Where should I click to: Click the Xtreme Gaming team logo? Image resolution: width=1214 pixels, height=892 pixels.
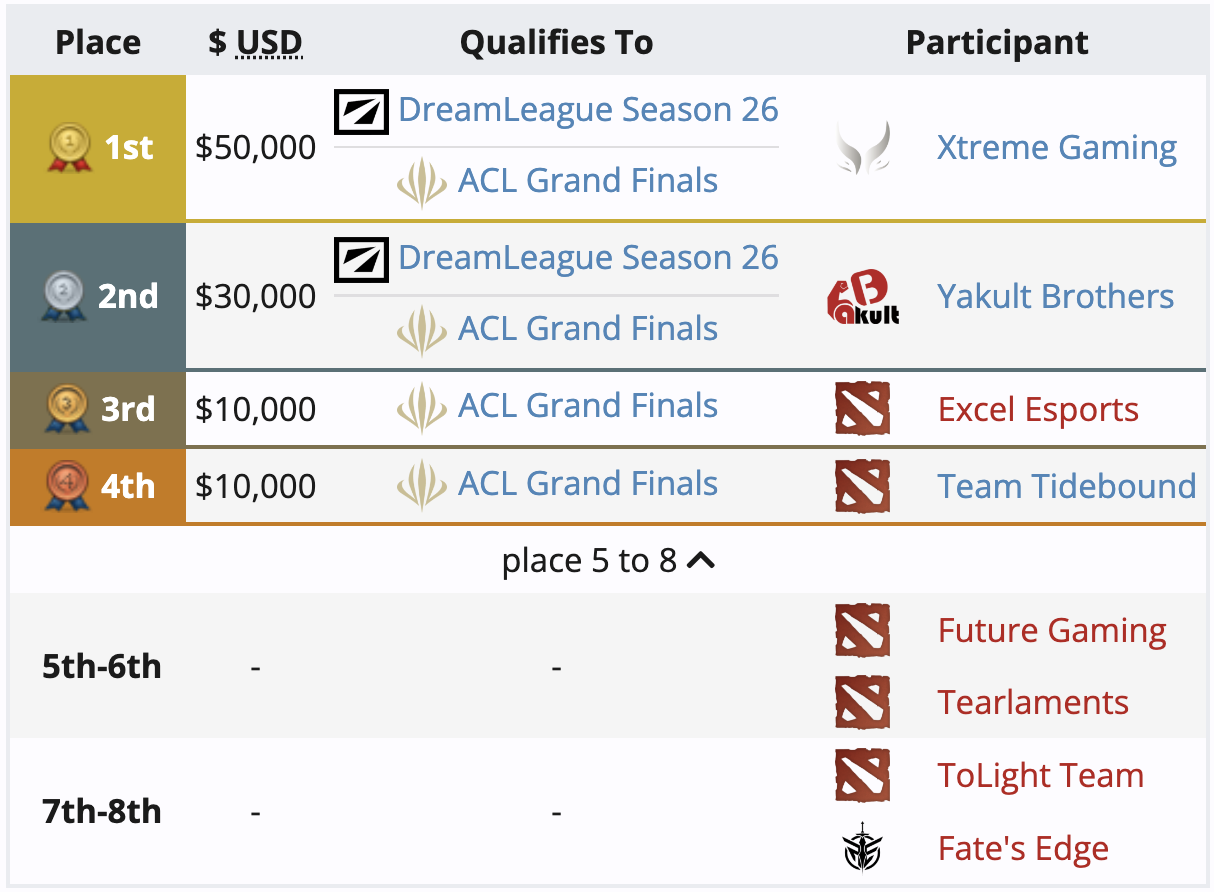[862, 148]
